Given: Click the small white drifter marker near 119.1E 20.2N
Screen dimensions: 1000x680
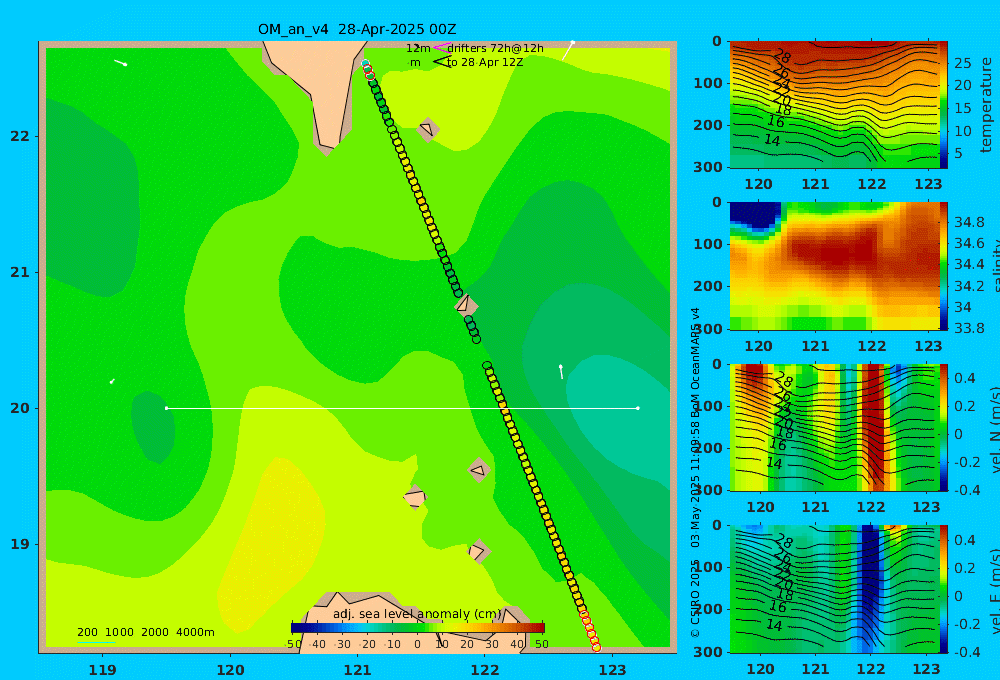Looking at the screenshot, I should 112,381.
